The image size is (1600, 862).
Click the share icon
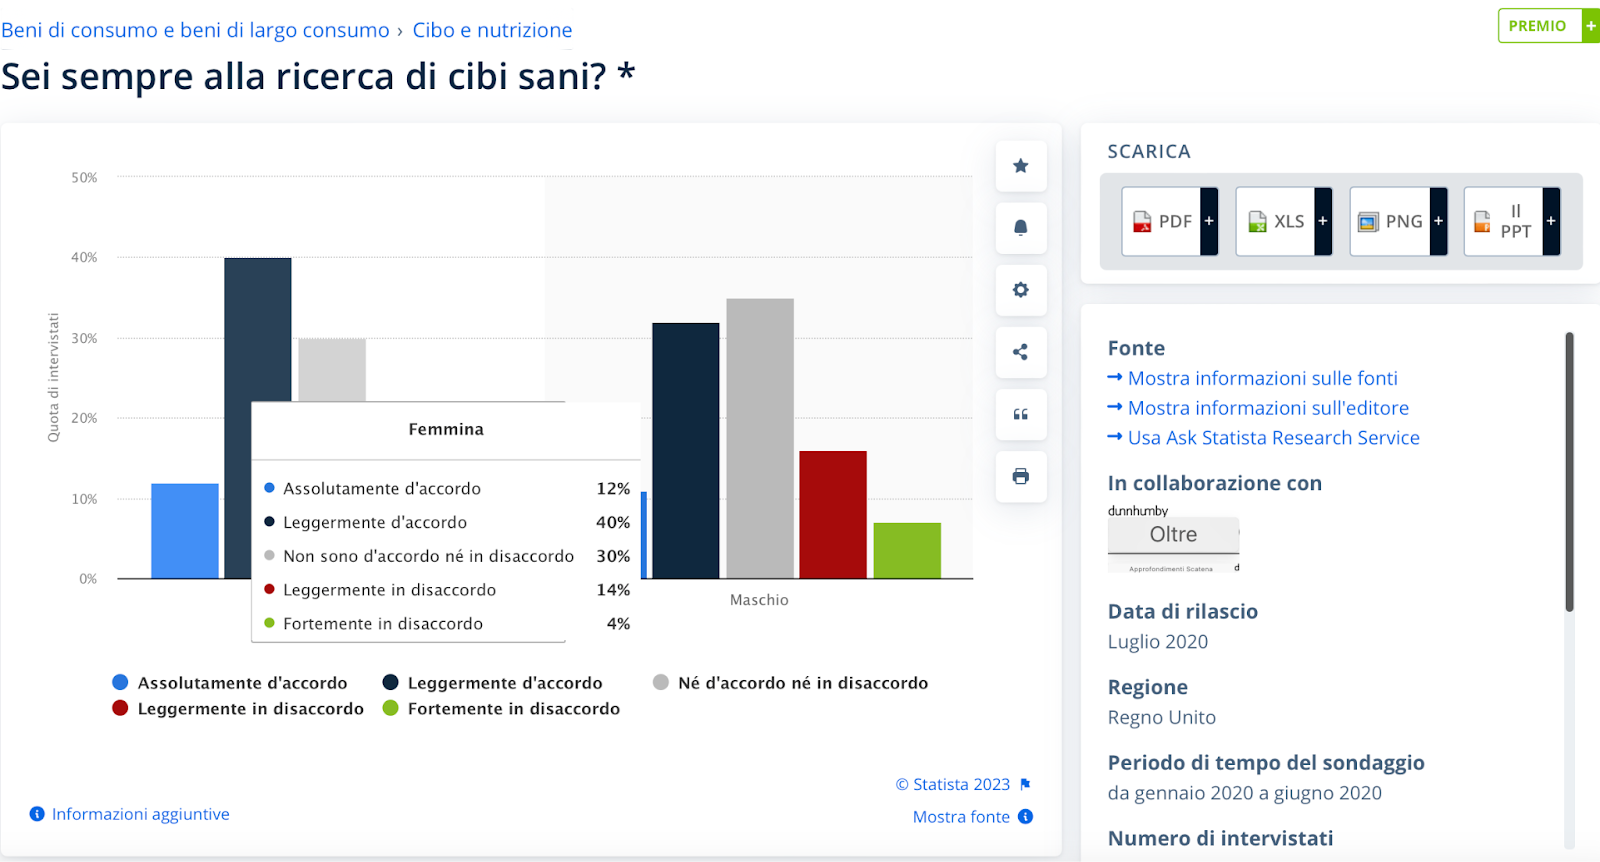pos(1020,352)
